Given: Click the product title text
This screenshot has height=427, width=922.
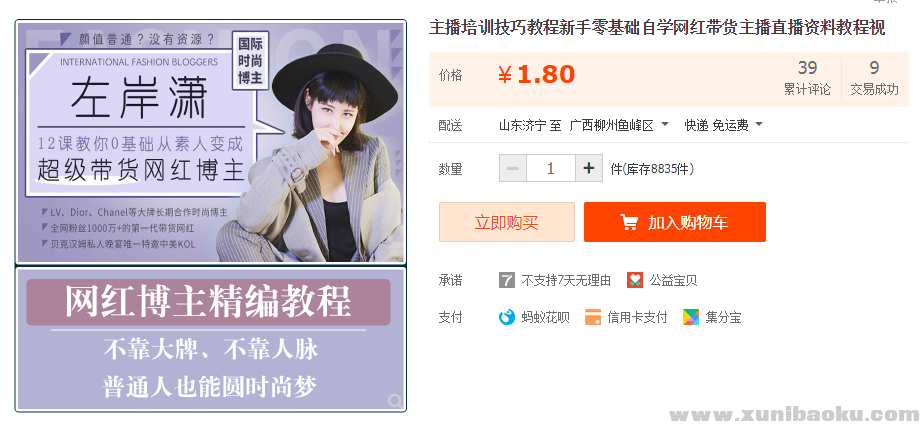Looking at the screenshot, I should point(657,28).
